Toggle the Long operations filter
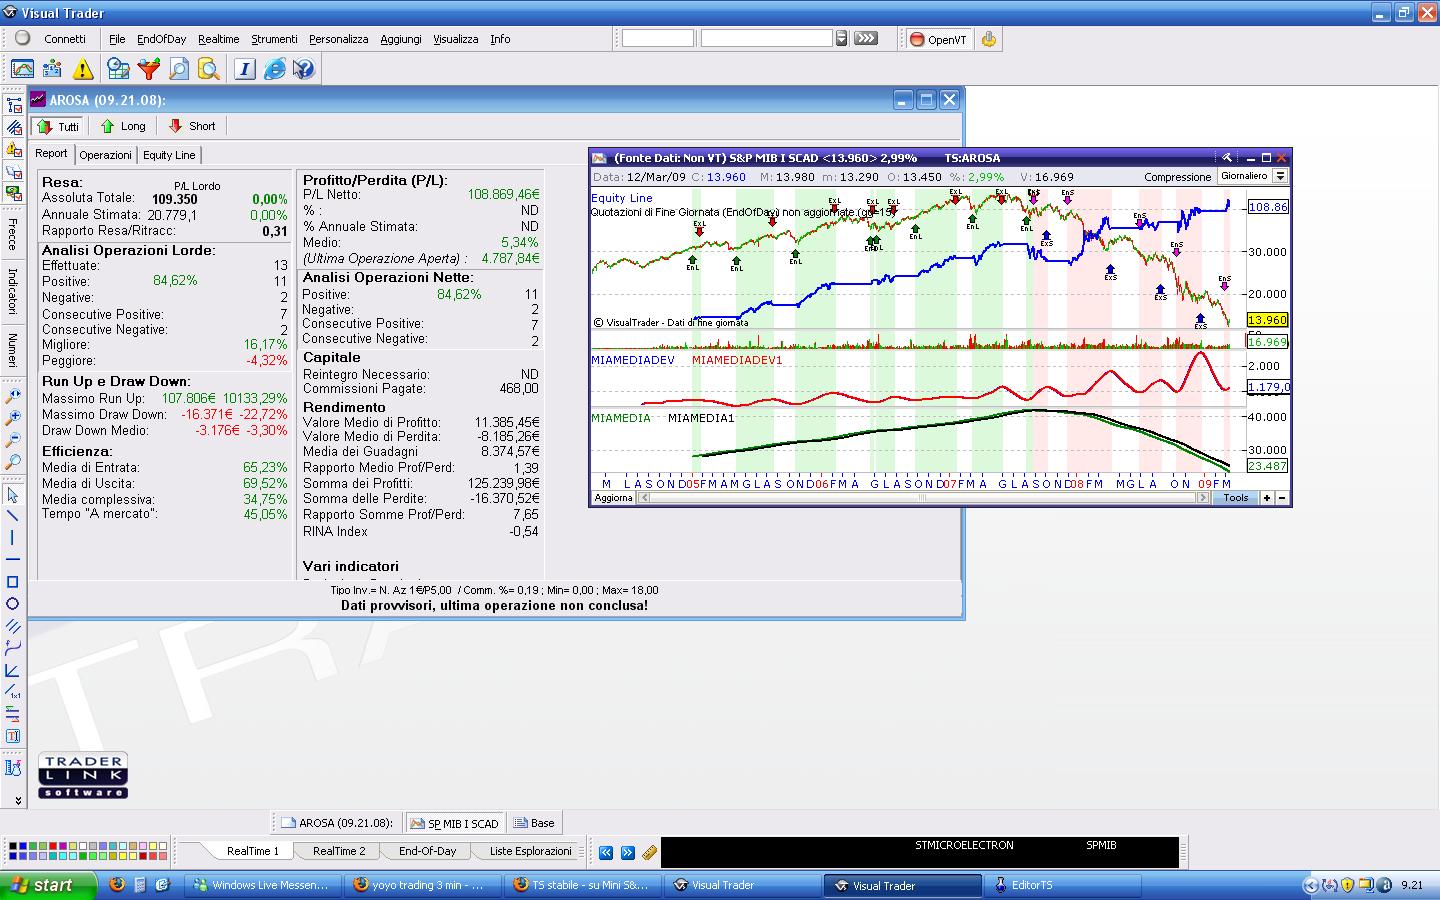The image size is (1440, 900). point(122,126)
